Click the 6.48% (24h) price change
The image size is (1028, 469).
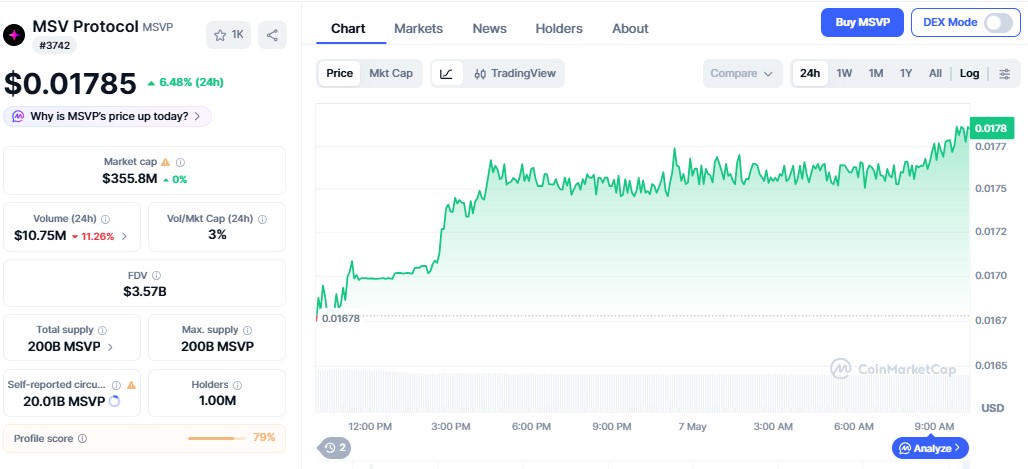pyautogui.click(x=186, y=83)
